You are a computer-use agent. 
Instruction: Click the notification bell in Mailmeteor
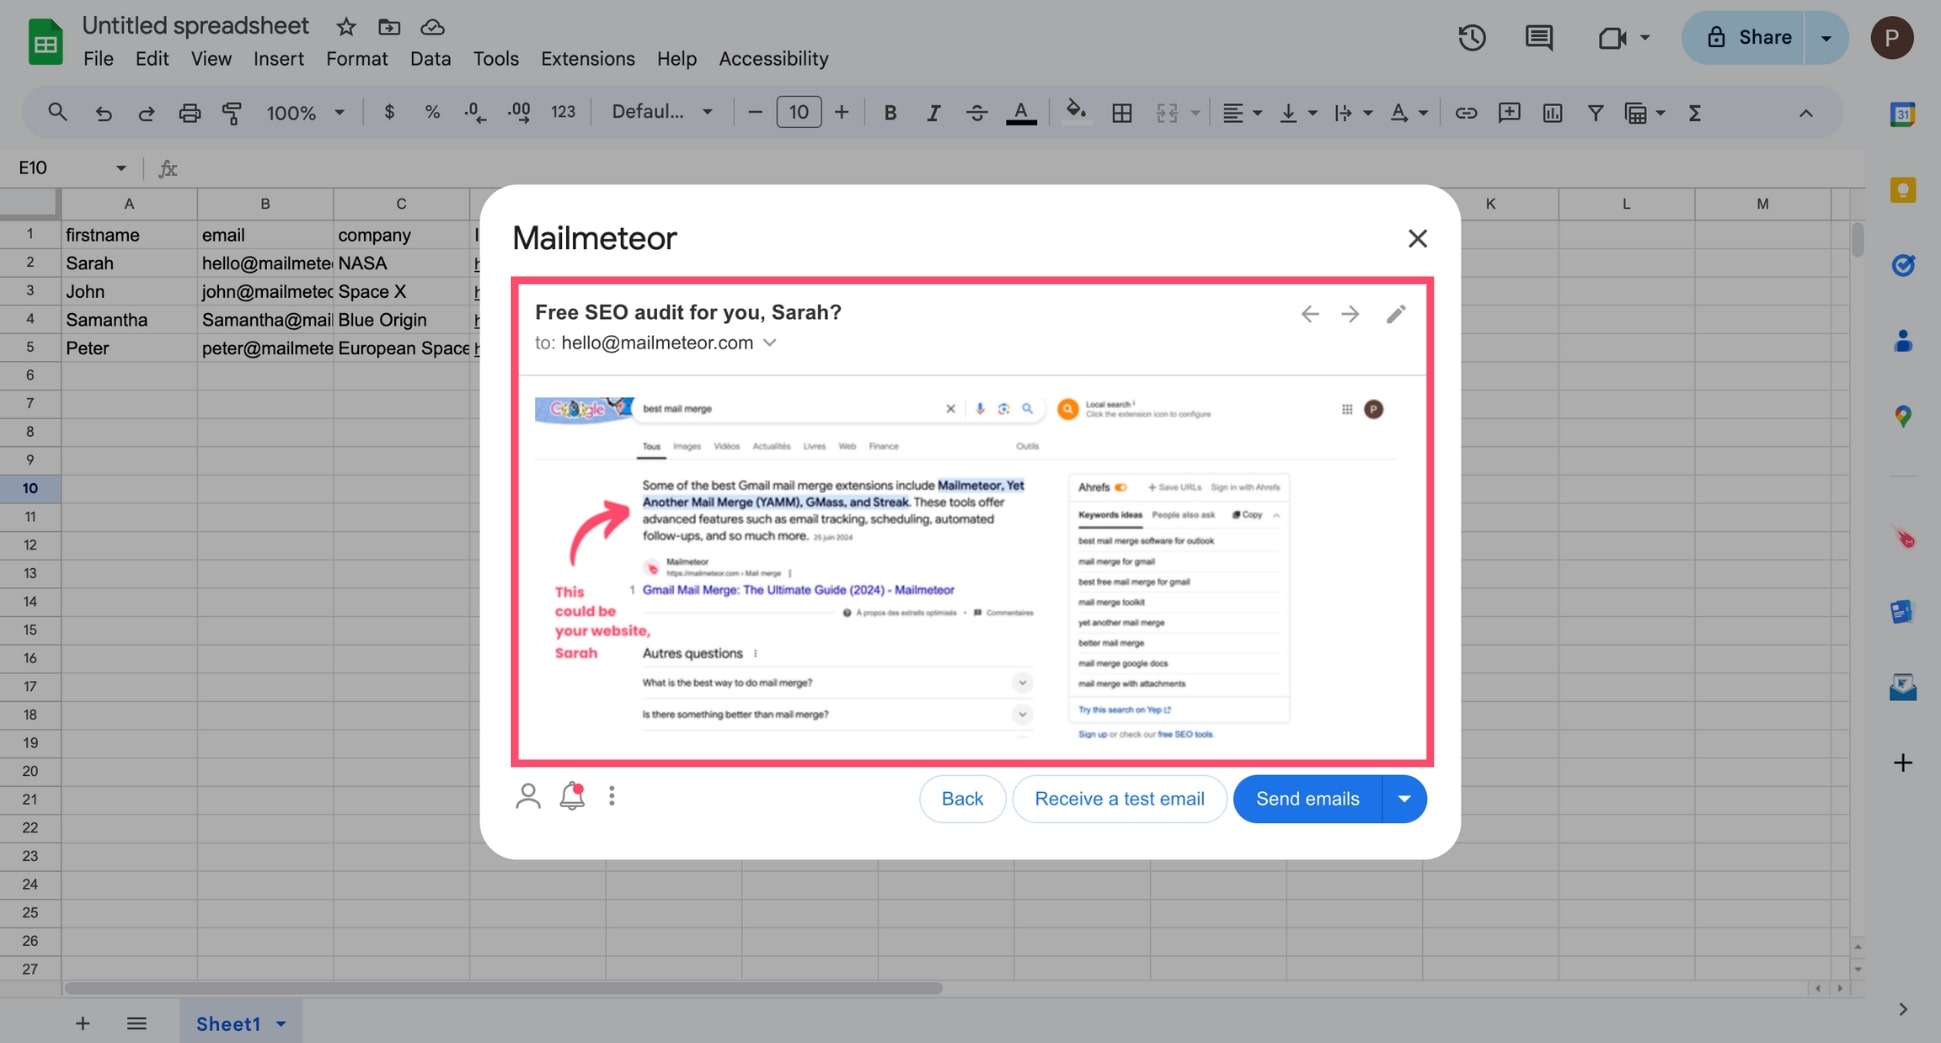(x=572, y=796)
